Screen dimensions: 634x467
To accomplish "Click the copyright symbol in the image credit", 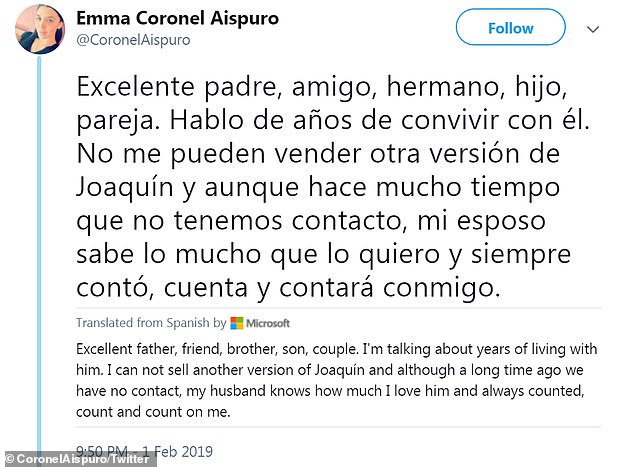I will tap(7, 457).
